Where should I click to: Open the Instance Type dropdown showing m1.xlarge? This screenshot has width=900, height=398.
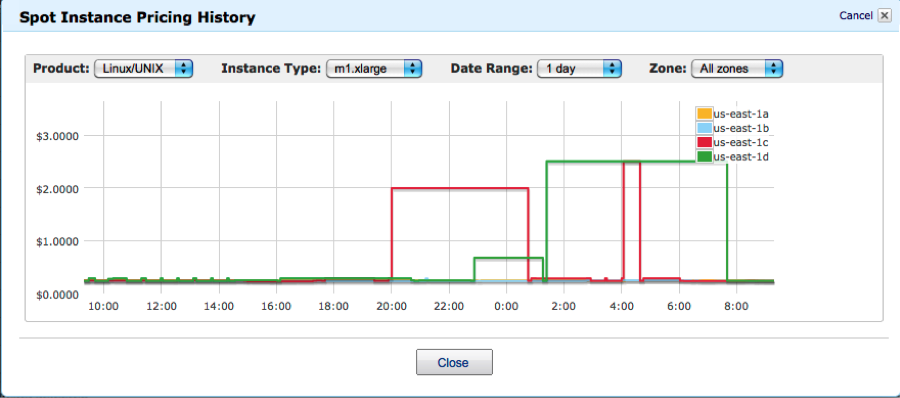click(374, 68)
